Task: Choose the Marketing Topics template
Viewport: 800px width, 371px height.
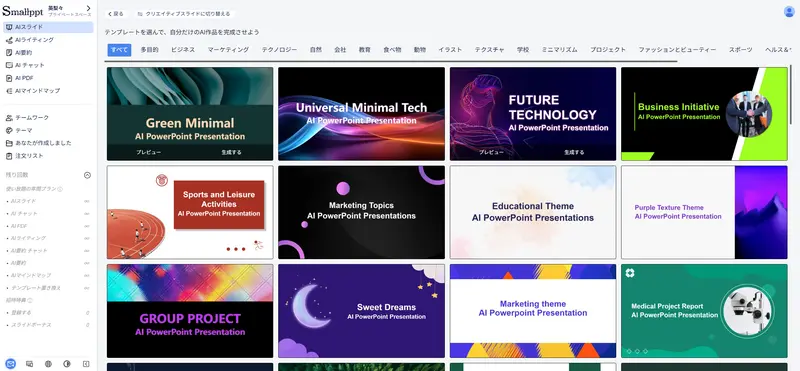Action: pyautogui.click(x=361, y=212)
